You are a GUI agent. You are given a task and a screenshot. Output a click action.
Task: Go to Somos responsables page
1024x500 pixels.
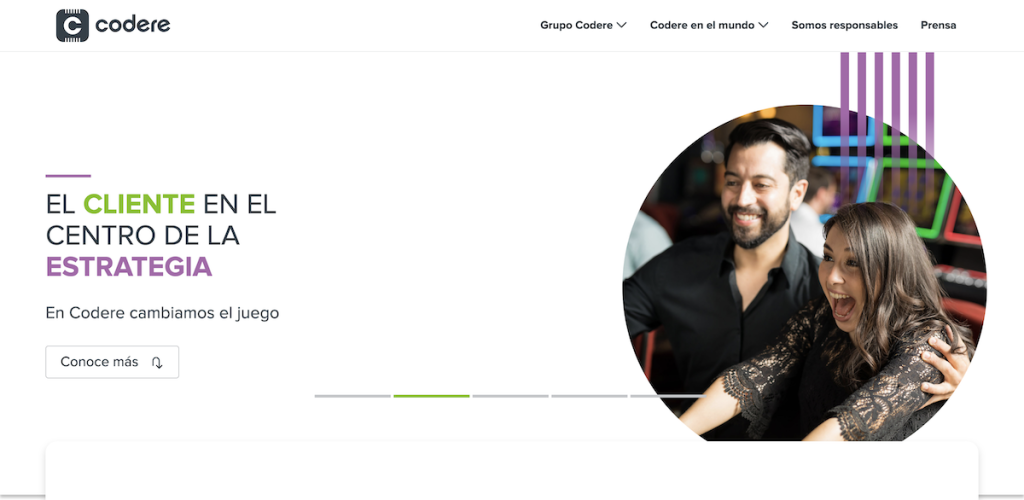[844, 25]
